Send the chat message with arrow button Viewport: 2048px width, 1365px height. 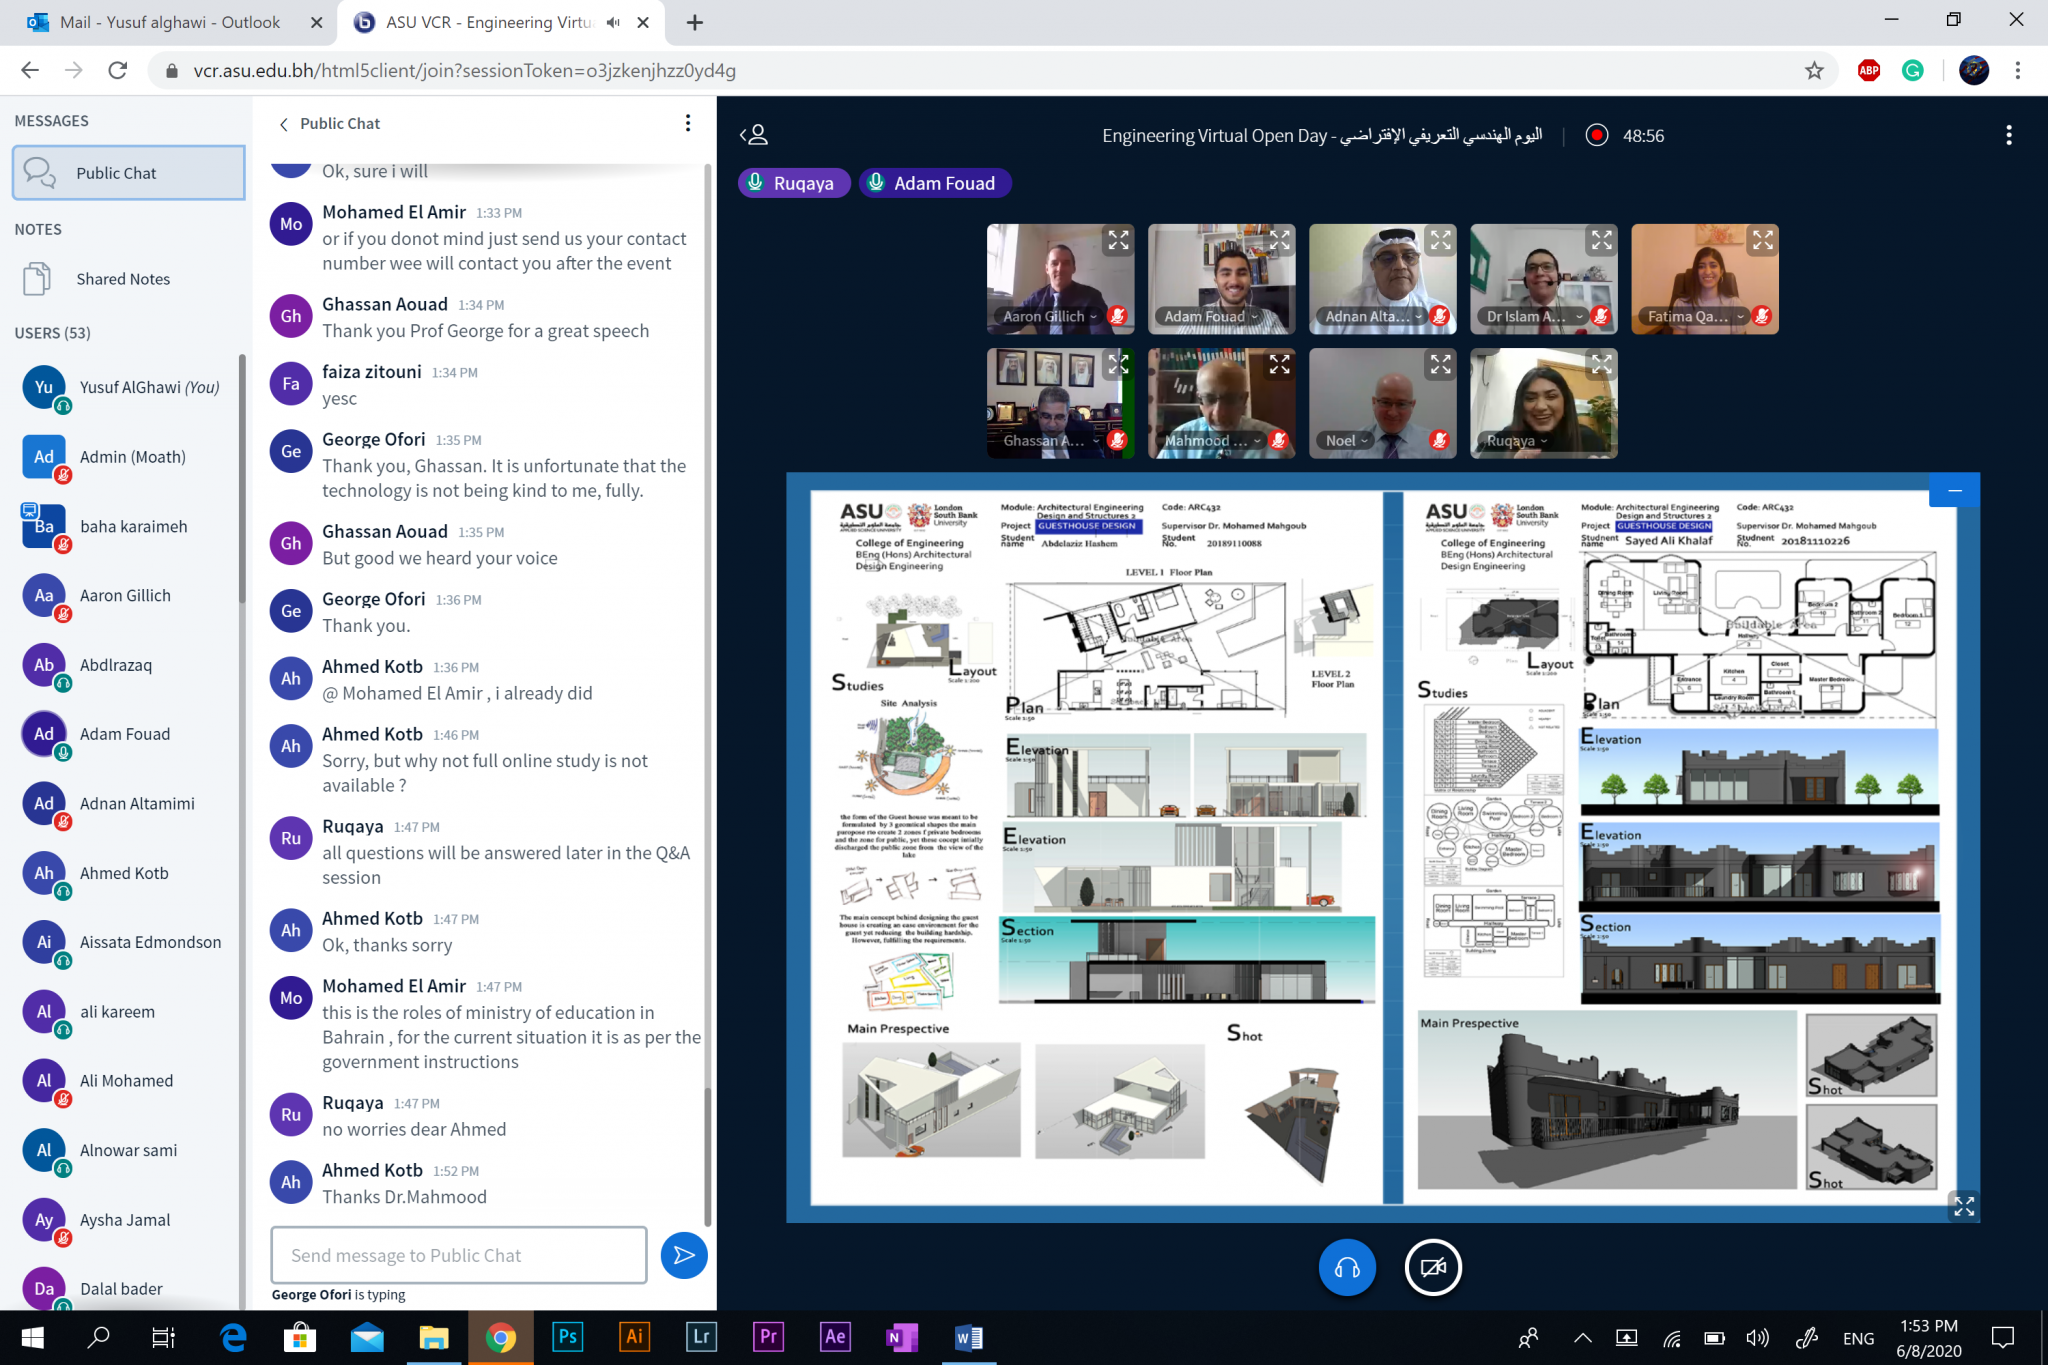[x=684, y=1255]
